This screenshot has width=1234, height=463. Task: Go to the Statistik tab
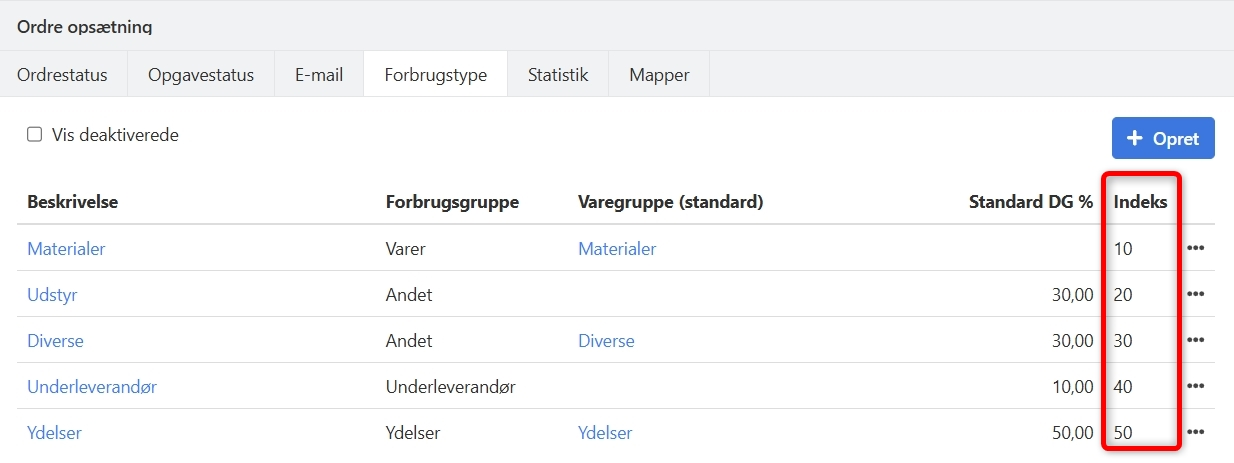pos(558,75)
